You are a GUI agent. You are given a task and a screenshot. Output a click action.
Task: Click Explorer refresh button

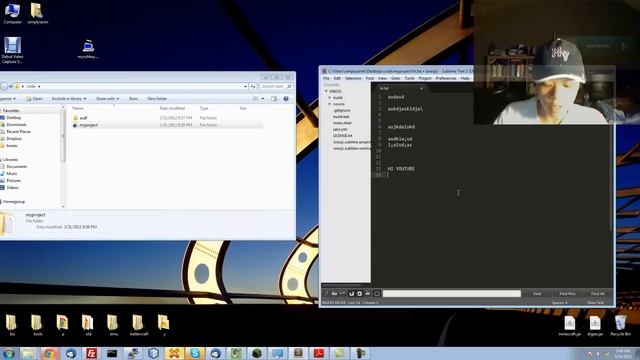pyautogui.click(x=253, y=87)
